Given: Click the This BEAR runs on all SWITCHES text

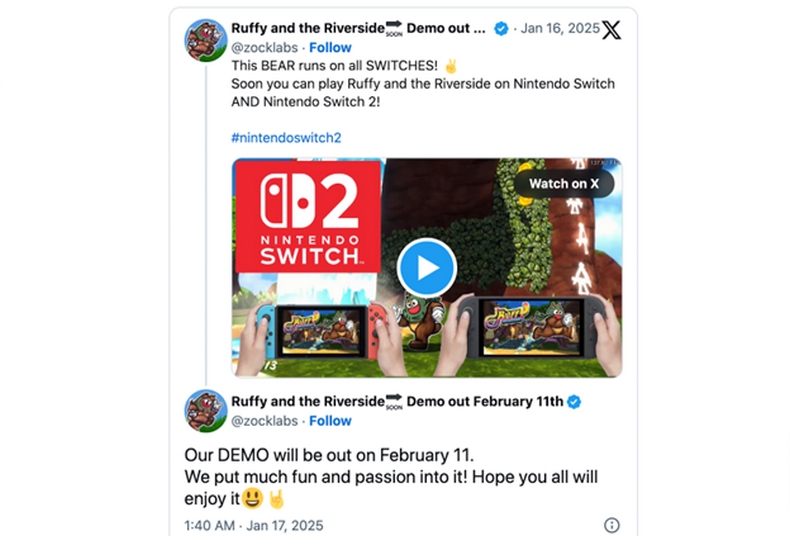Looking at the screenshot, I should [x=321, y=65].
